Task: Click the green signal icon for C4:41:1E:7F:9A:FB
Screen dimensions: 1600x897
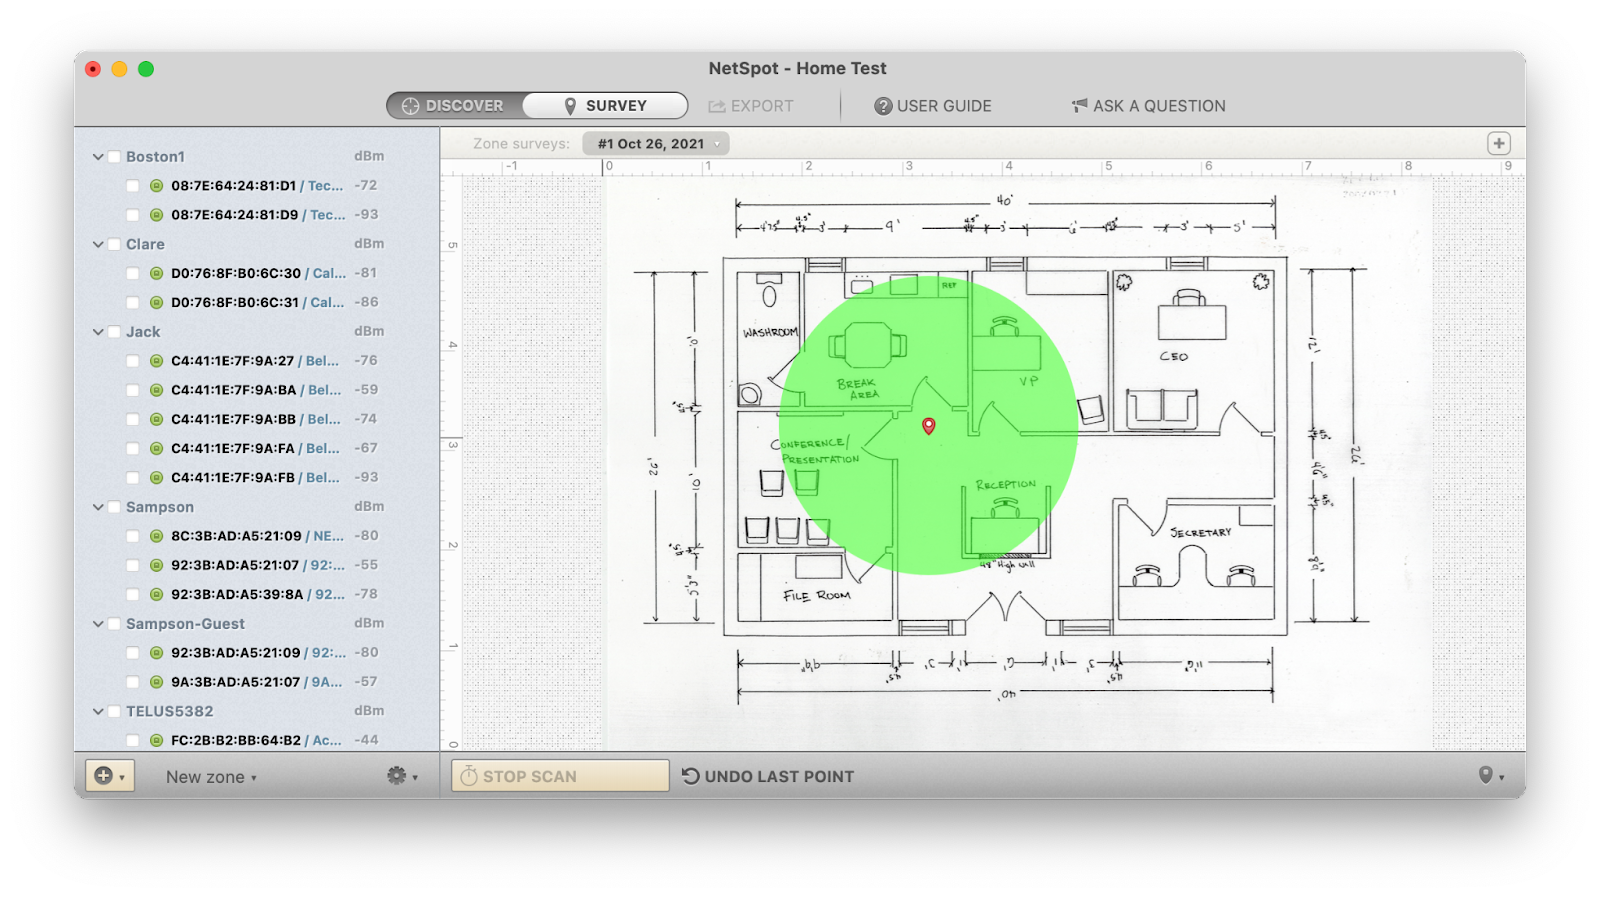Action: pyautogui.click(x=156, y=477)
